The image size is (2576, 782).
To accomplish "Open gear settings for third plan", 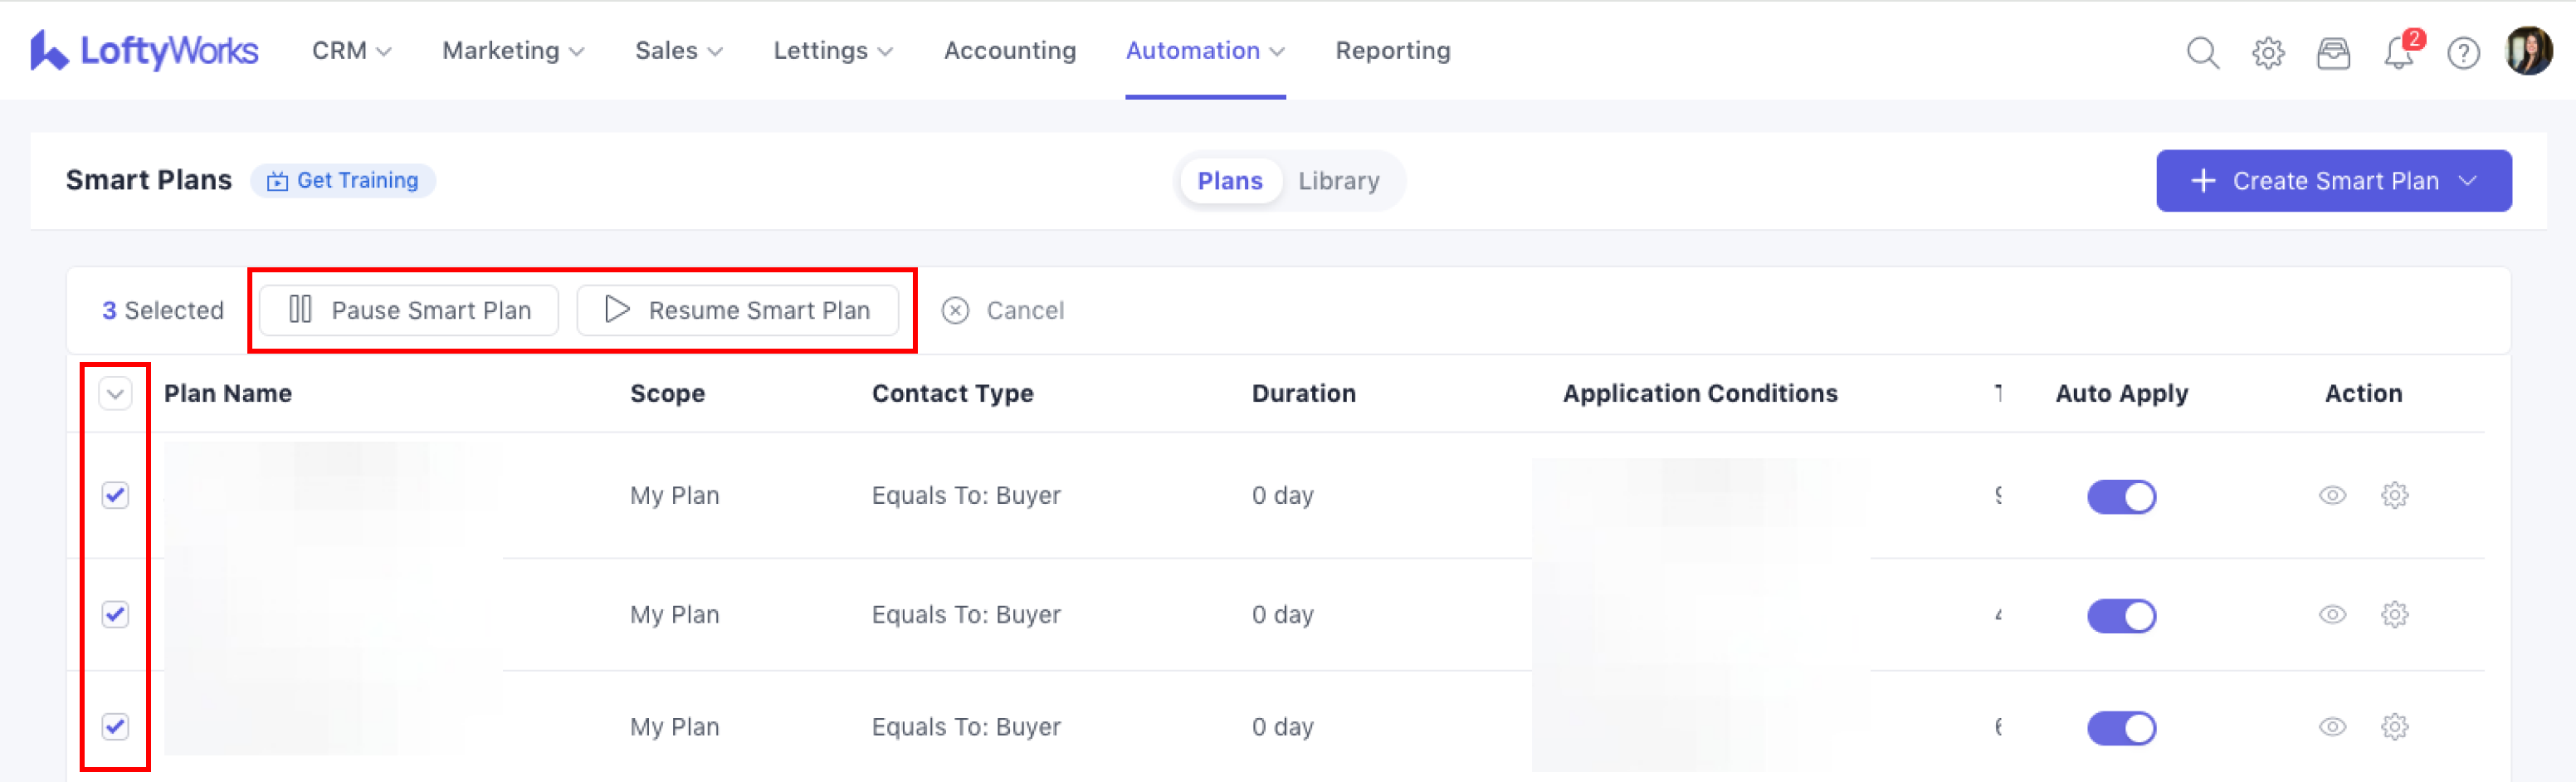I will tap(2394, 726).
